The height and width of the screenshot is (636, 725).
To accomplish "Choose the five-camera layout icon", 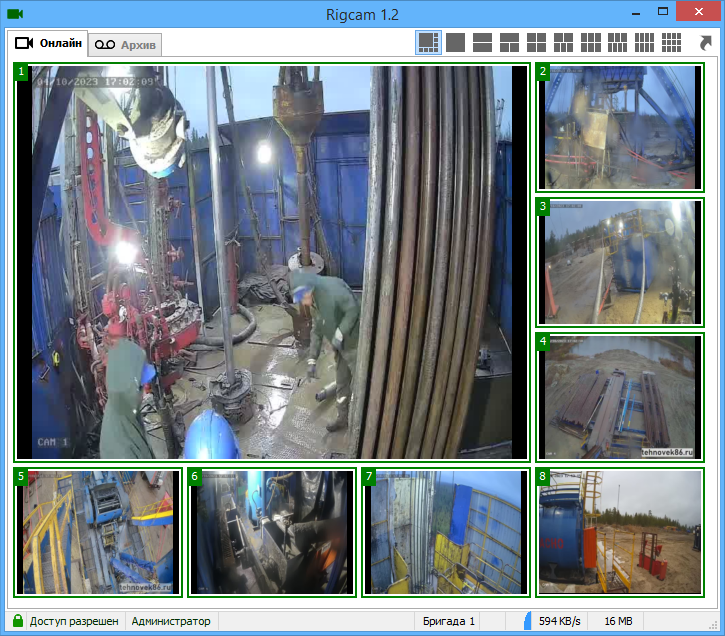I will pos(563,42).
